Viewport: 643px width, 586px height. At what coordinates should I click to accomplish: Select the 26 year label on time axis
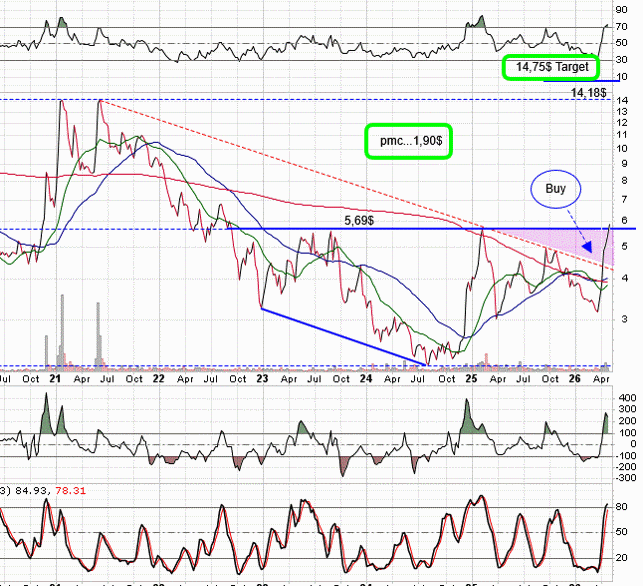click(x=575, y=378)
